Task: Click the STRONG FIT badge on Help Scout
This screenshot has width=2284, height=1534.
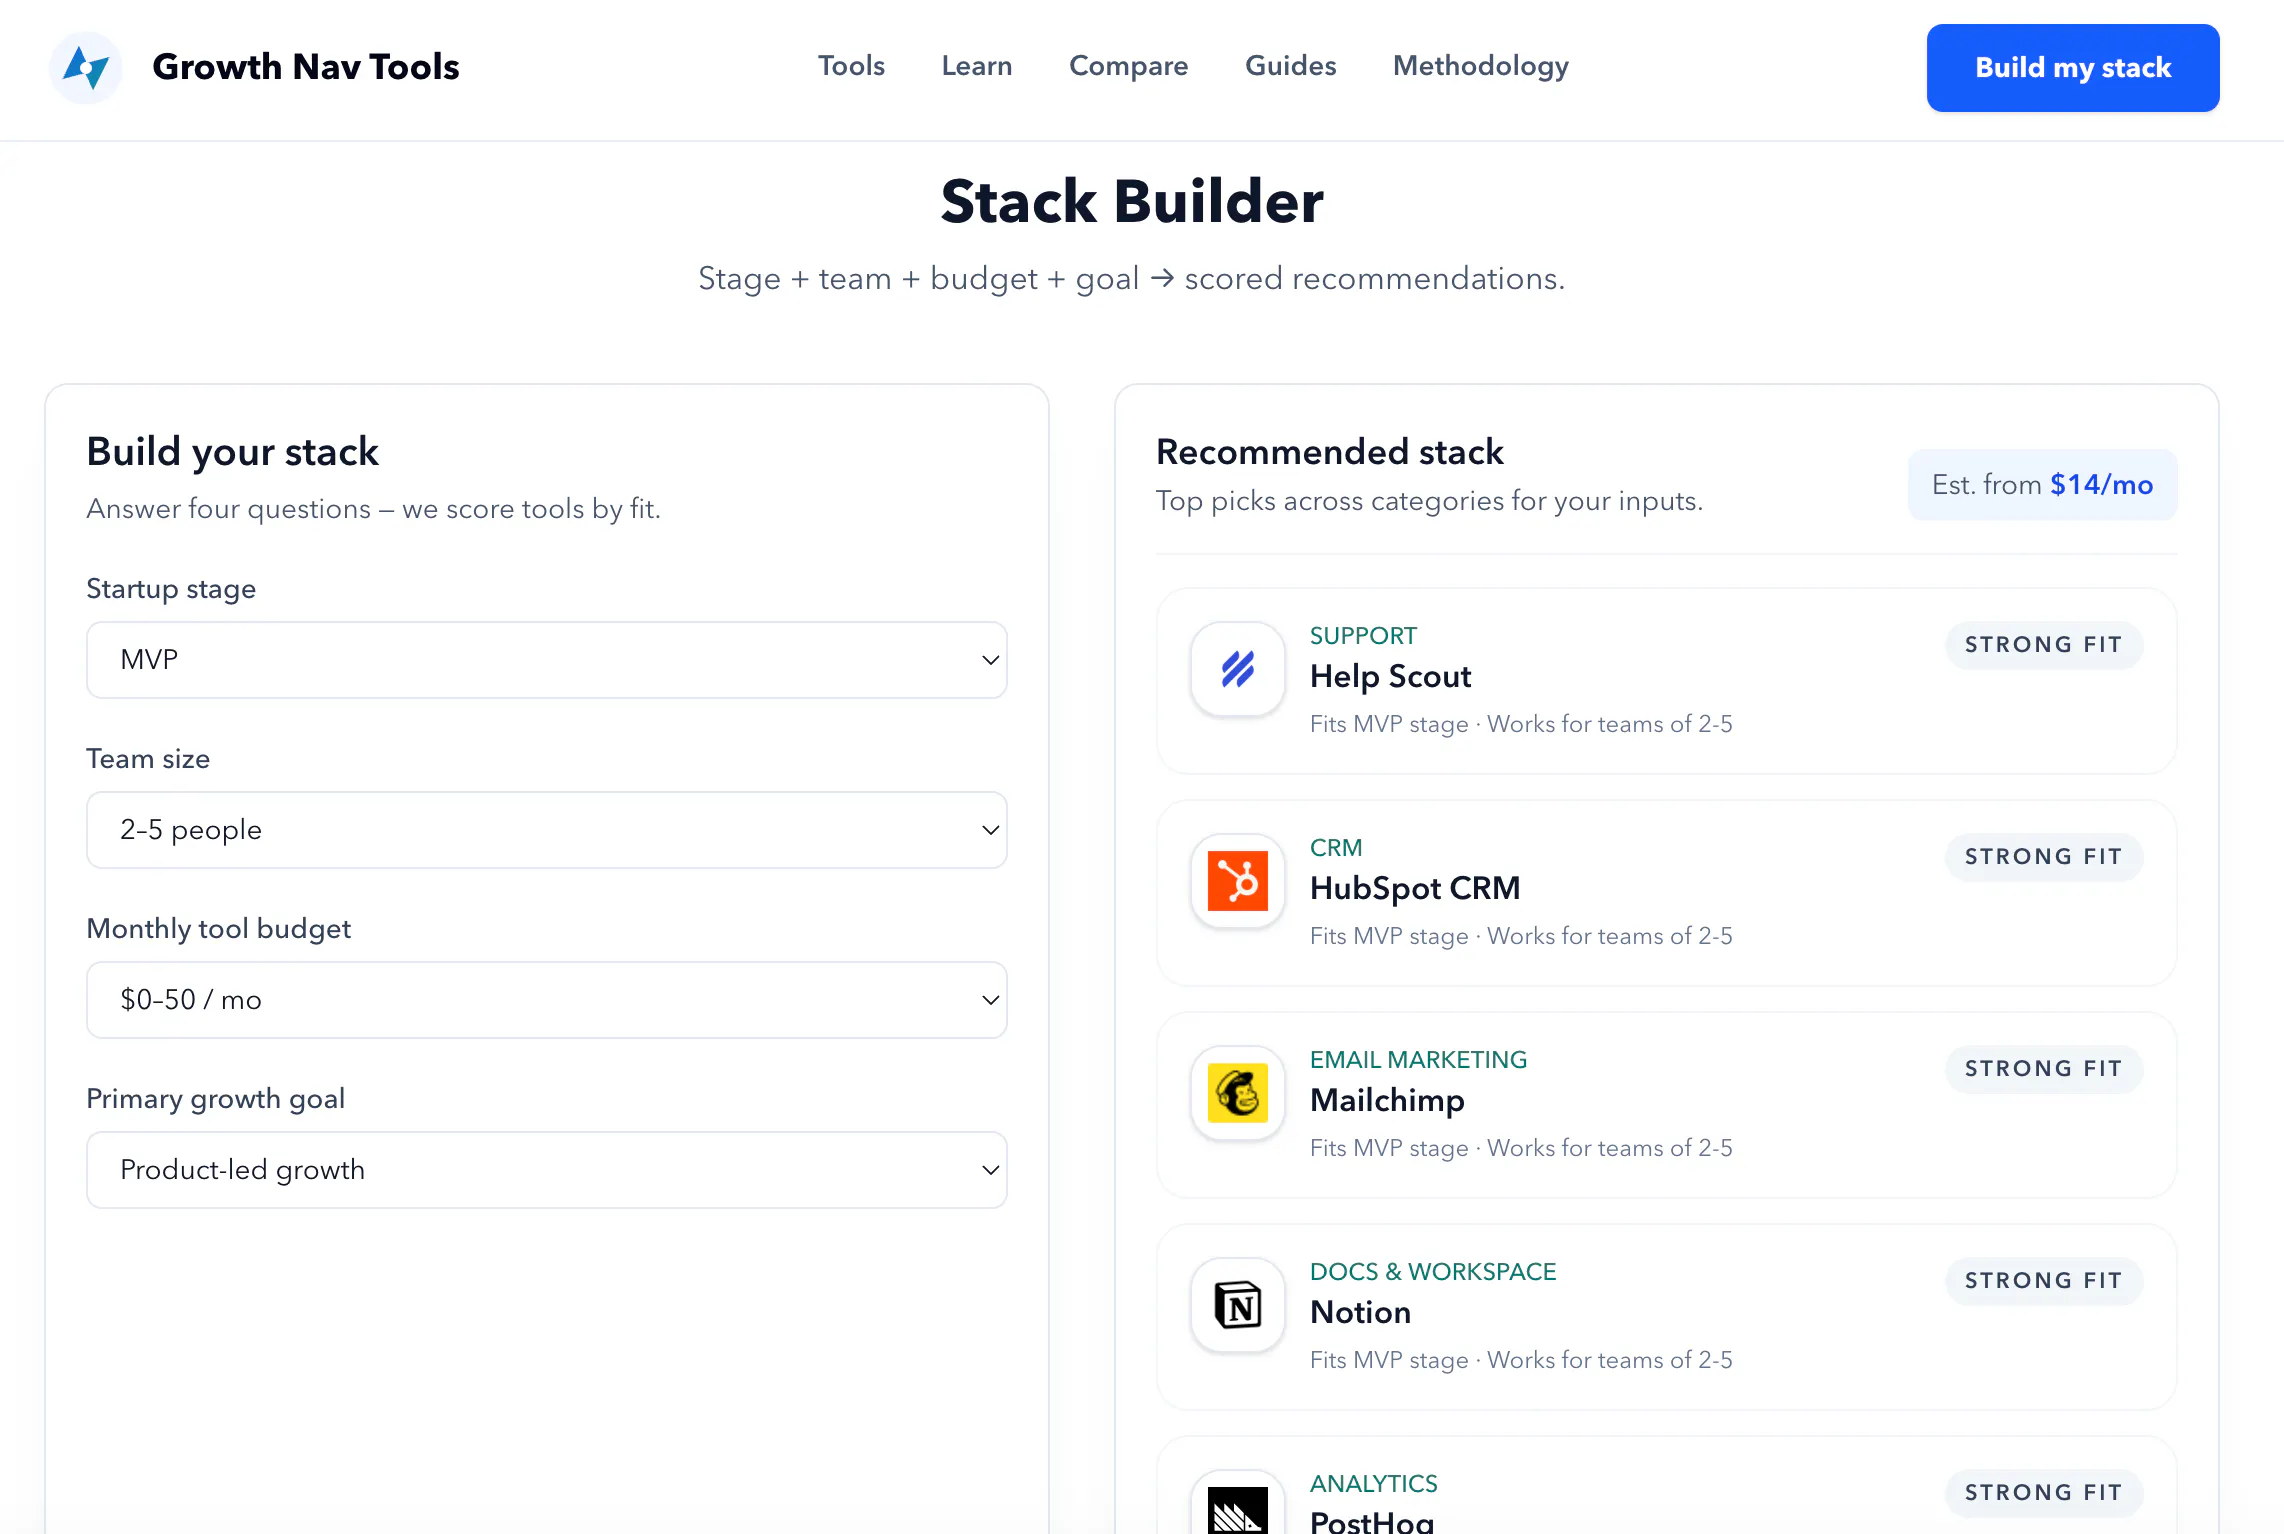Action: tap(2043, 645)
